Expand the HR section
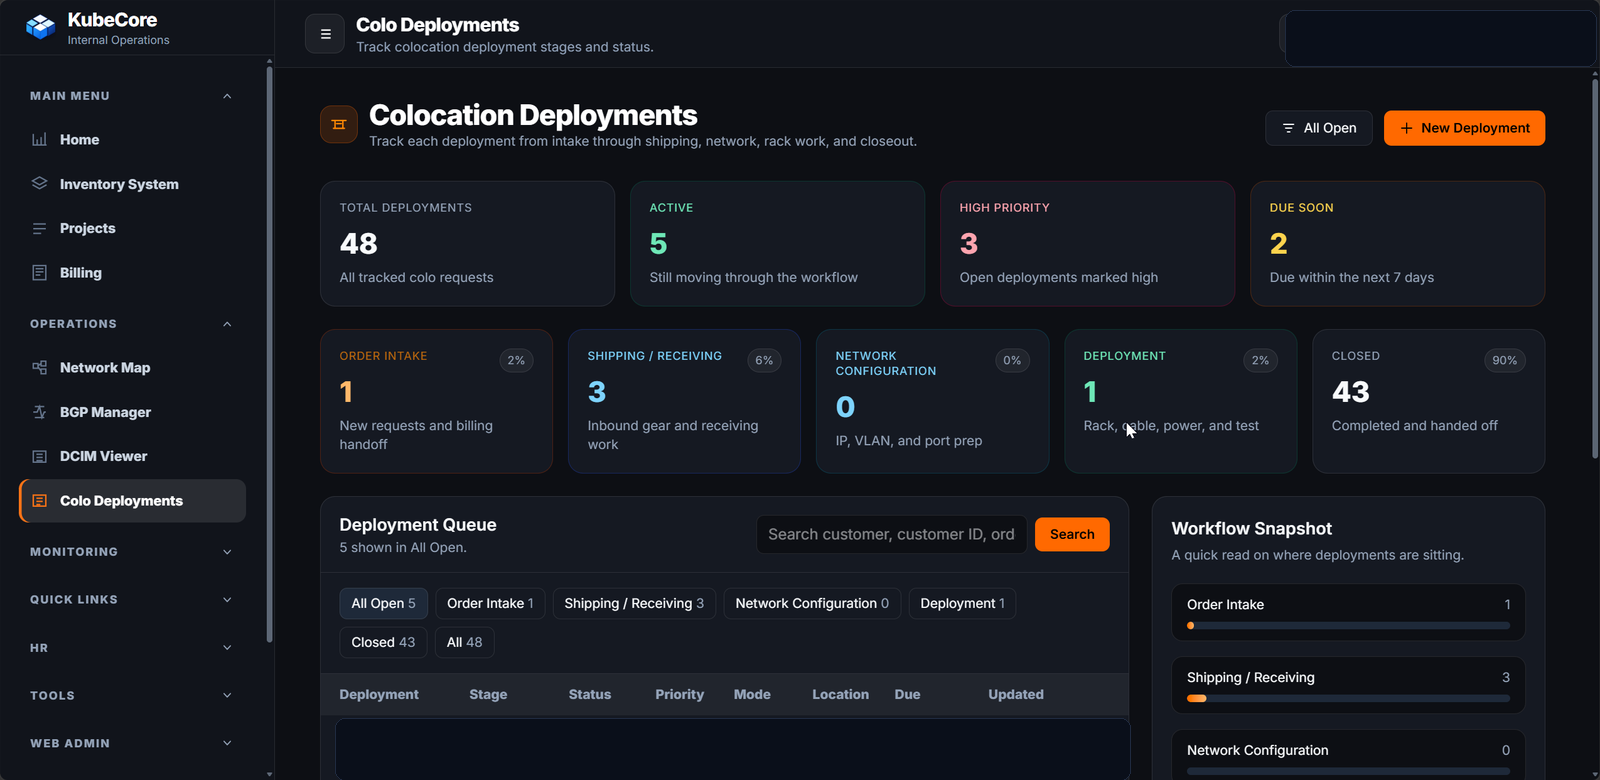 [x=227, y=648]
